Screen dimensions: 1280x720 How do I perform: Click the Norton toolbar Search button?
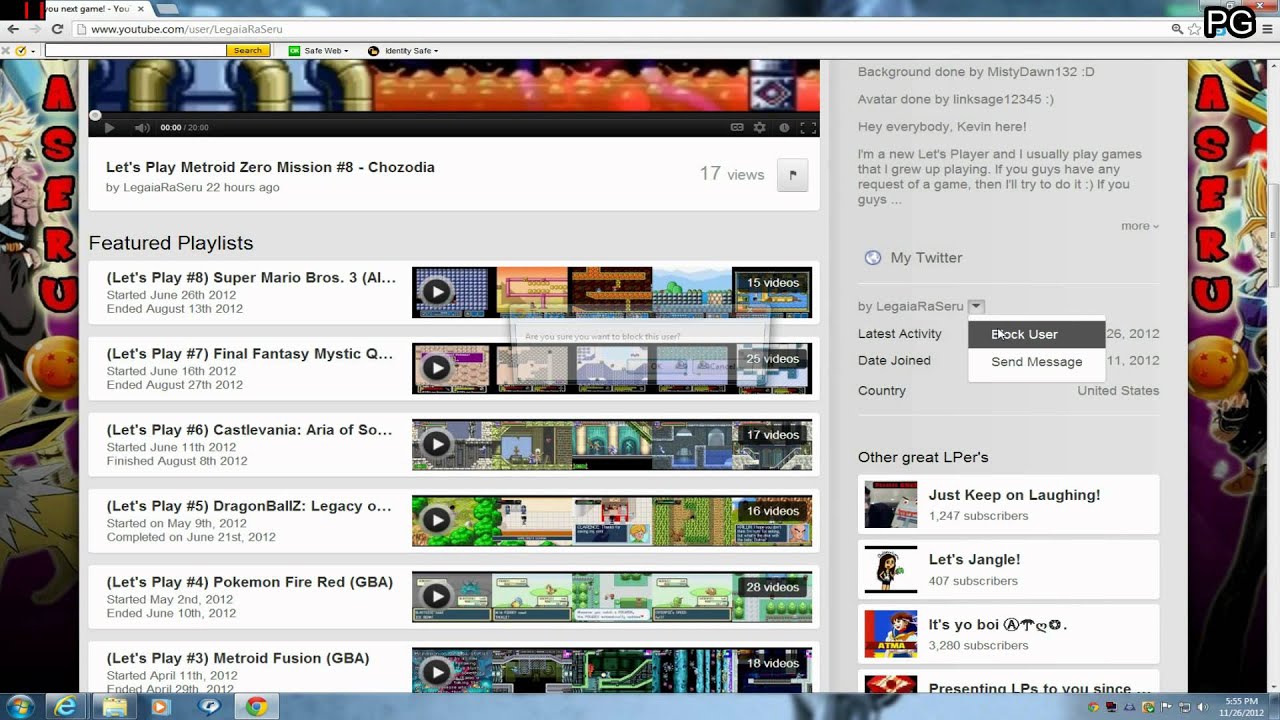(248, 50)
